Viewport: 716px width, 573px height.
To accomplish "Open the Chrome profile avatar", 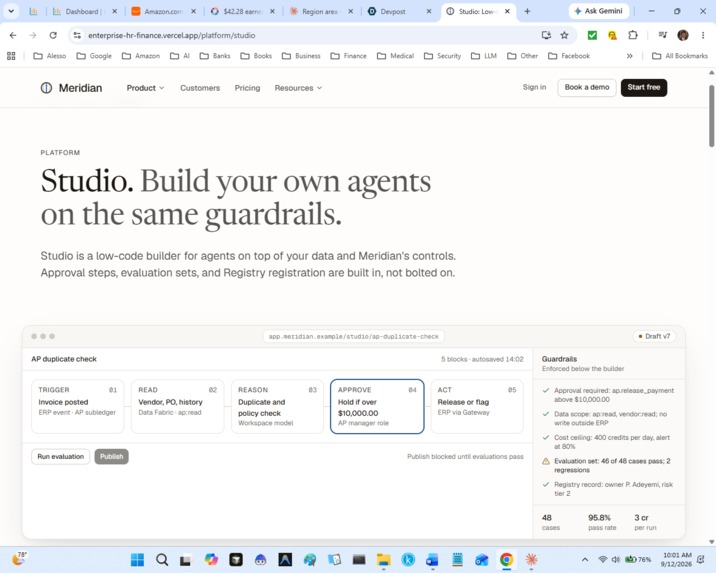I will (x=683, y=35).
